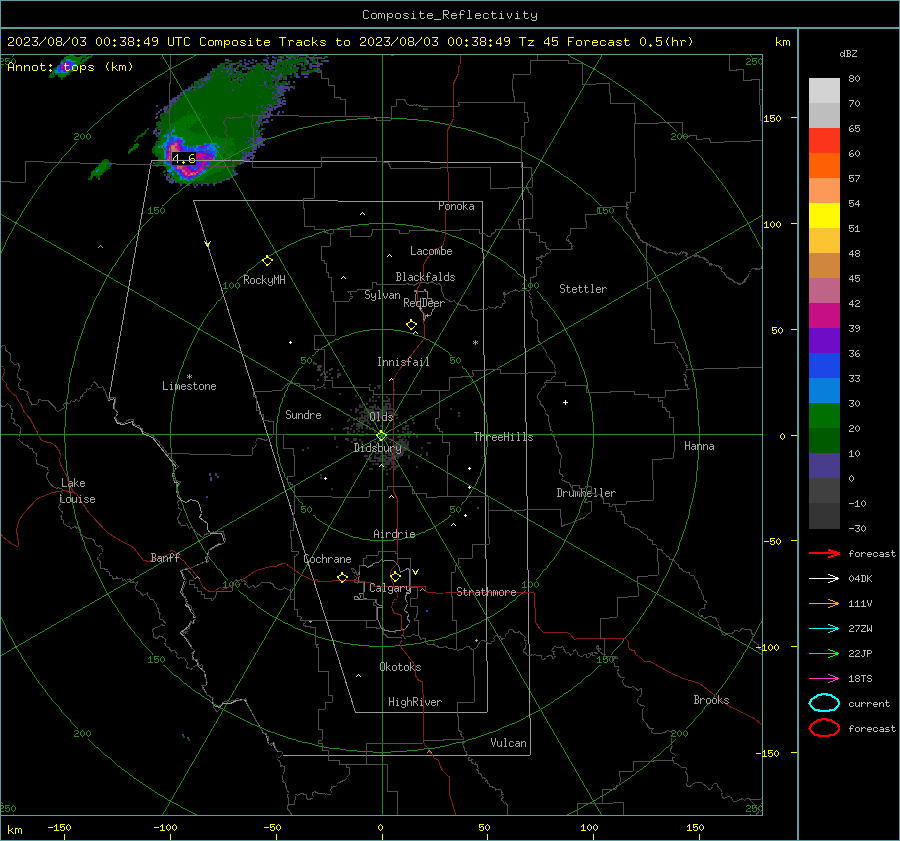Screen dimensions: 900x841
Task: Click the Lacombe city label
Action: pyautogui.click(x=431, y=251)
